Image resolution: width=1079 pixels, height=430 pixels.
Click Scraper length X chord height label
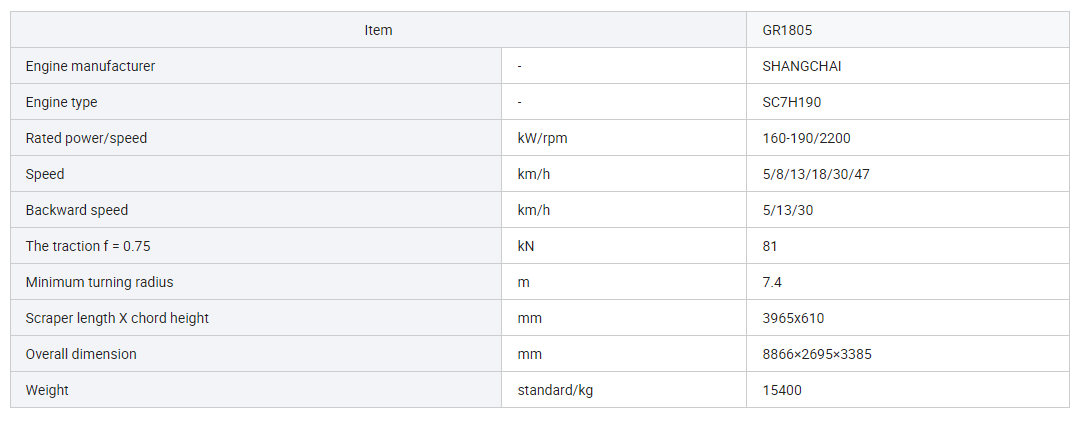click(x=117, y=318)
